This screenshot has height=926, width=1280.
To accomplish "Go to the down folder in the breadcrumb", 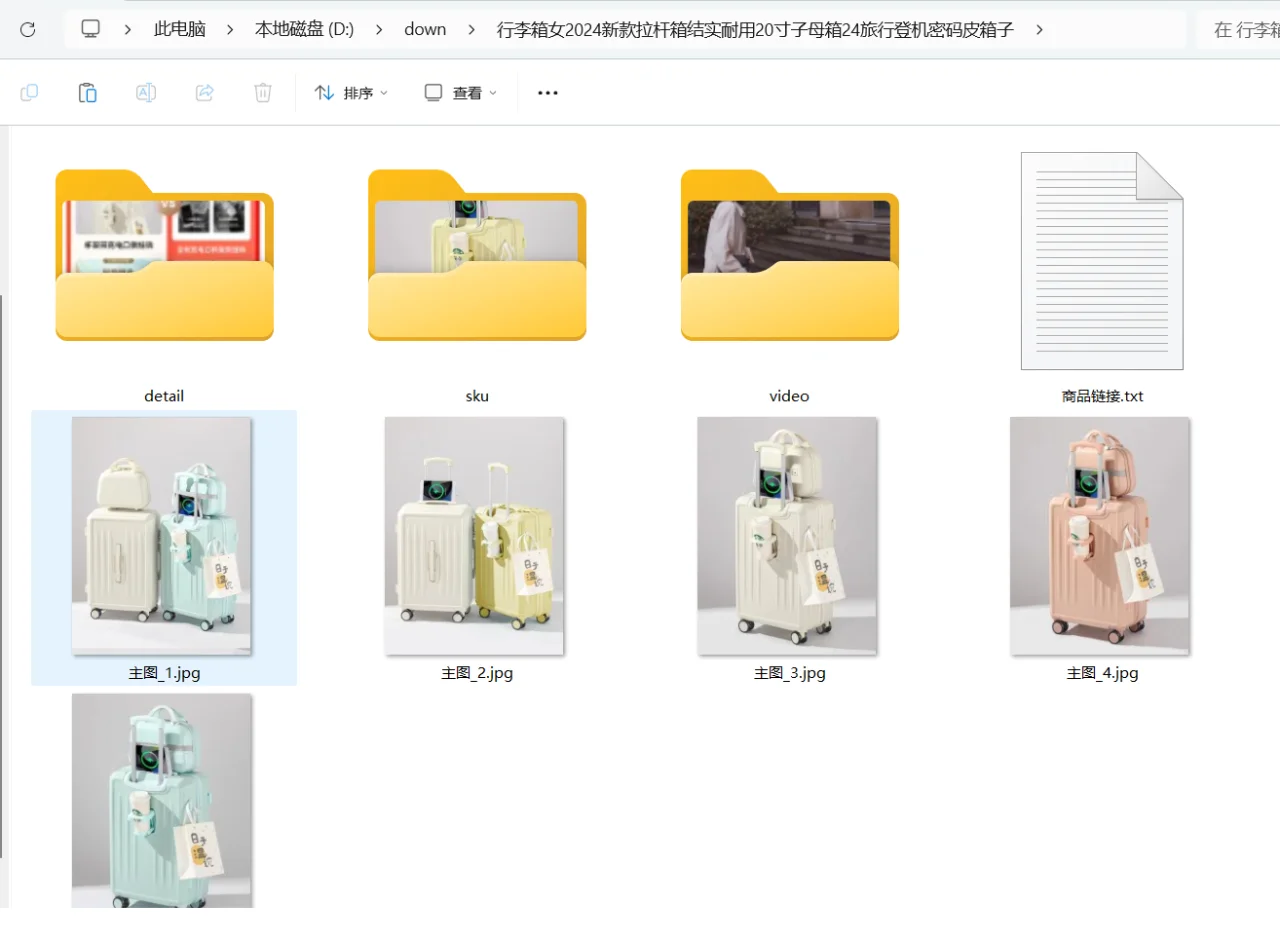I will [424, 29].
